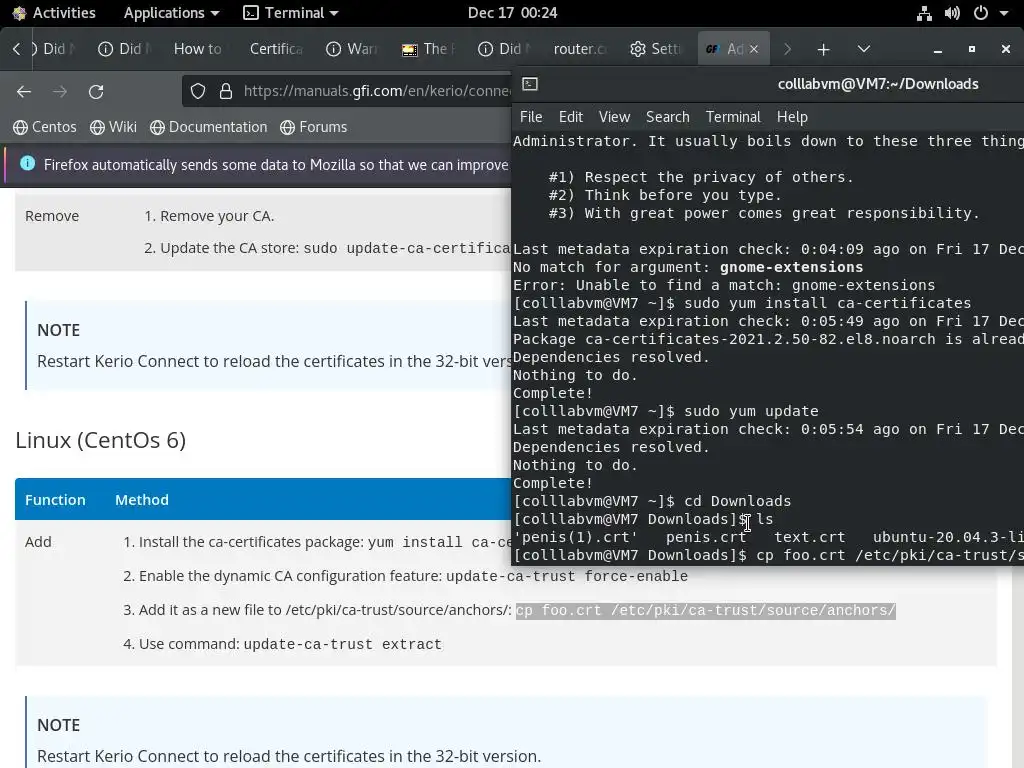Open the terminal Help menu

[x=792, y=117]
